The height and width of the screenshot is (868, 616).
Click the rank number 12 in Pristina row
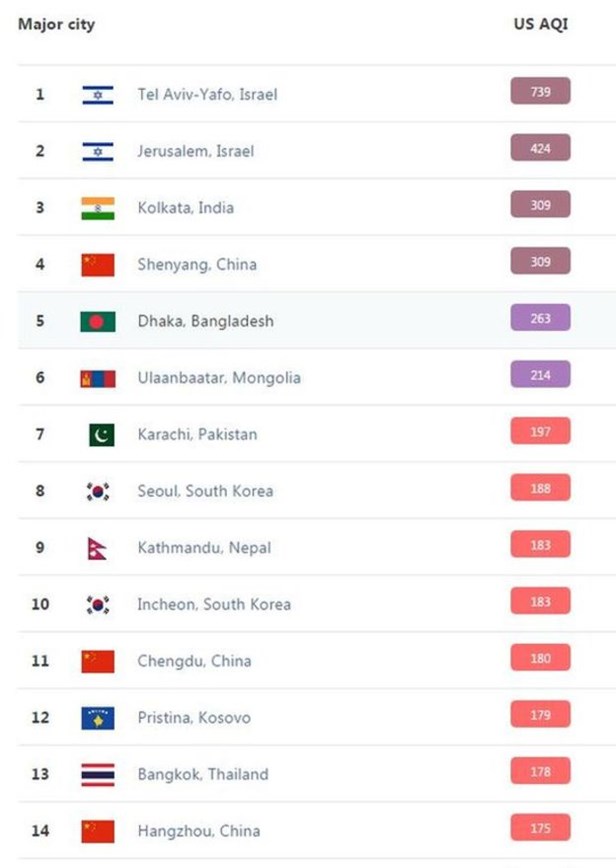[x=40, y=718]
